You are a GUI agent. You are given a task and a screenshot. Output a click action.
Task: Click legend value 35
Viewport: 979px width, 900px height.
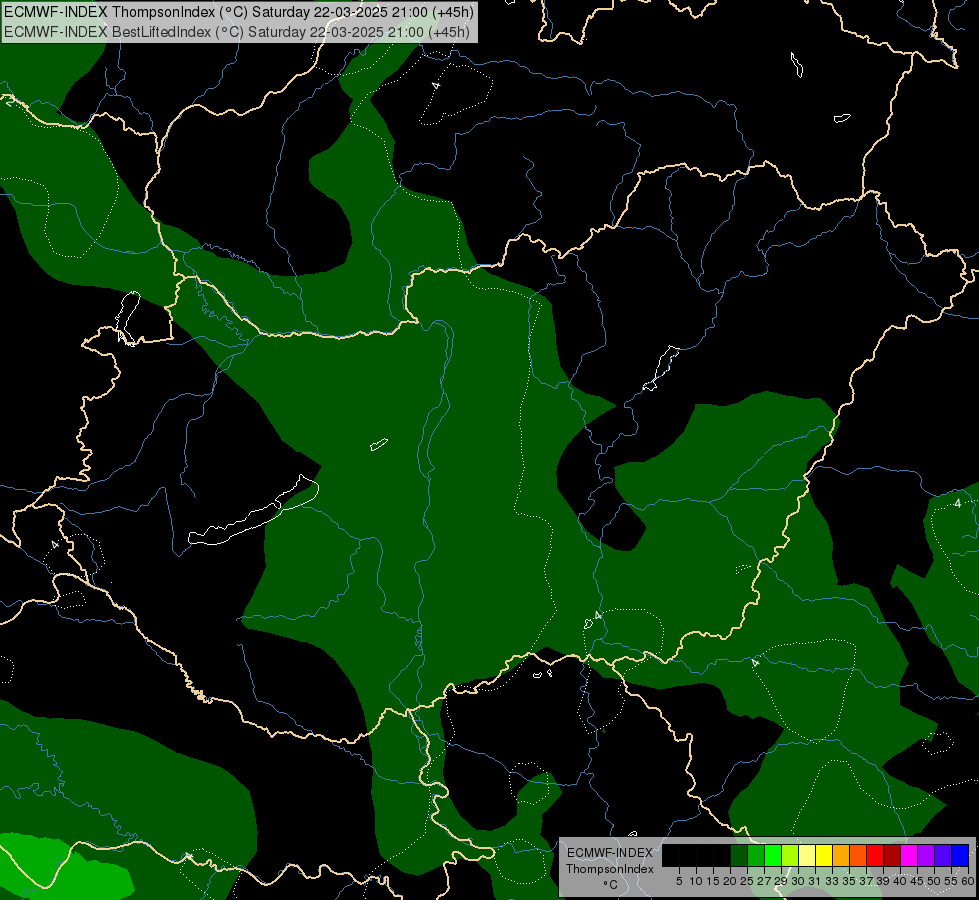coord(849,881)
